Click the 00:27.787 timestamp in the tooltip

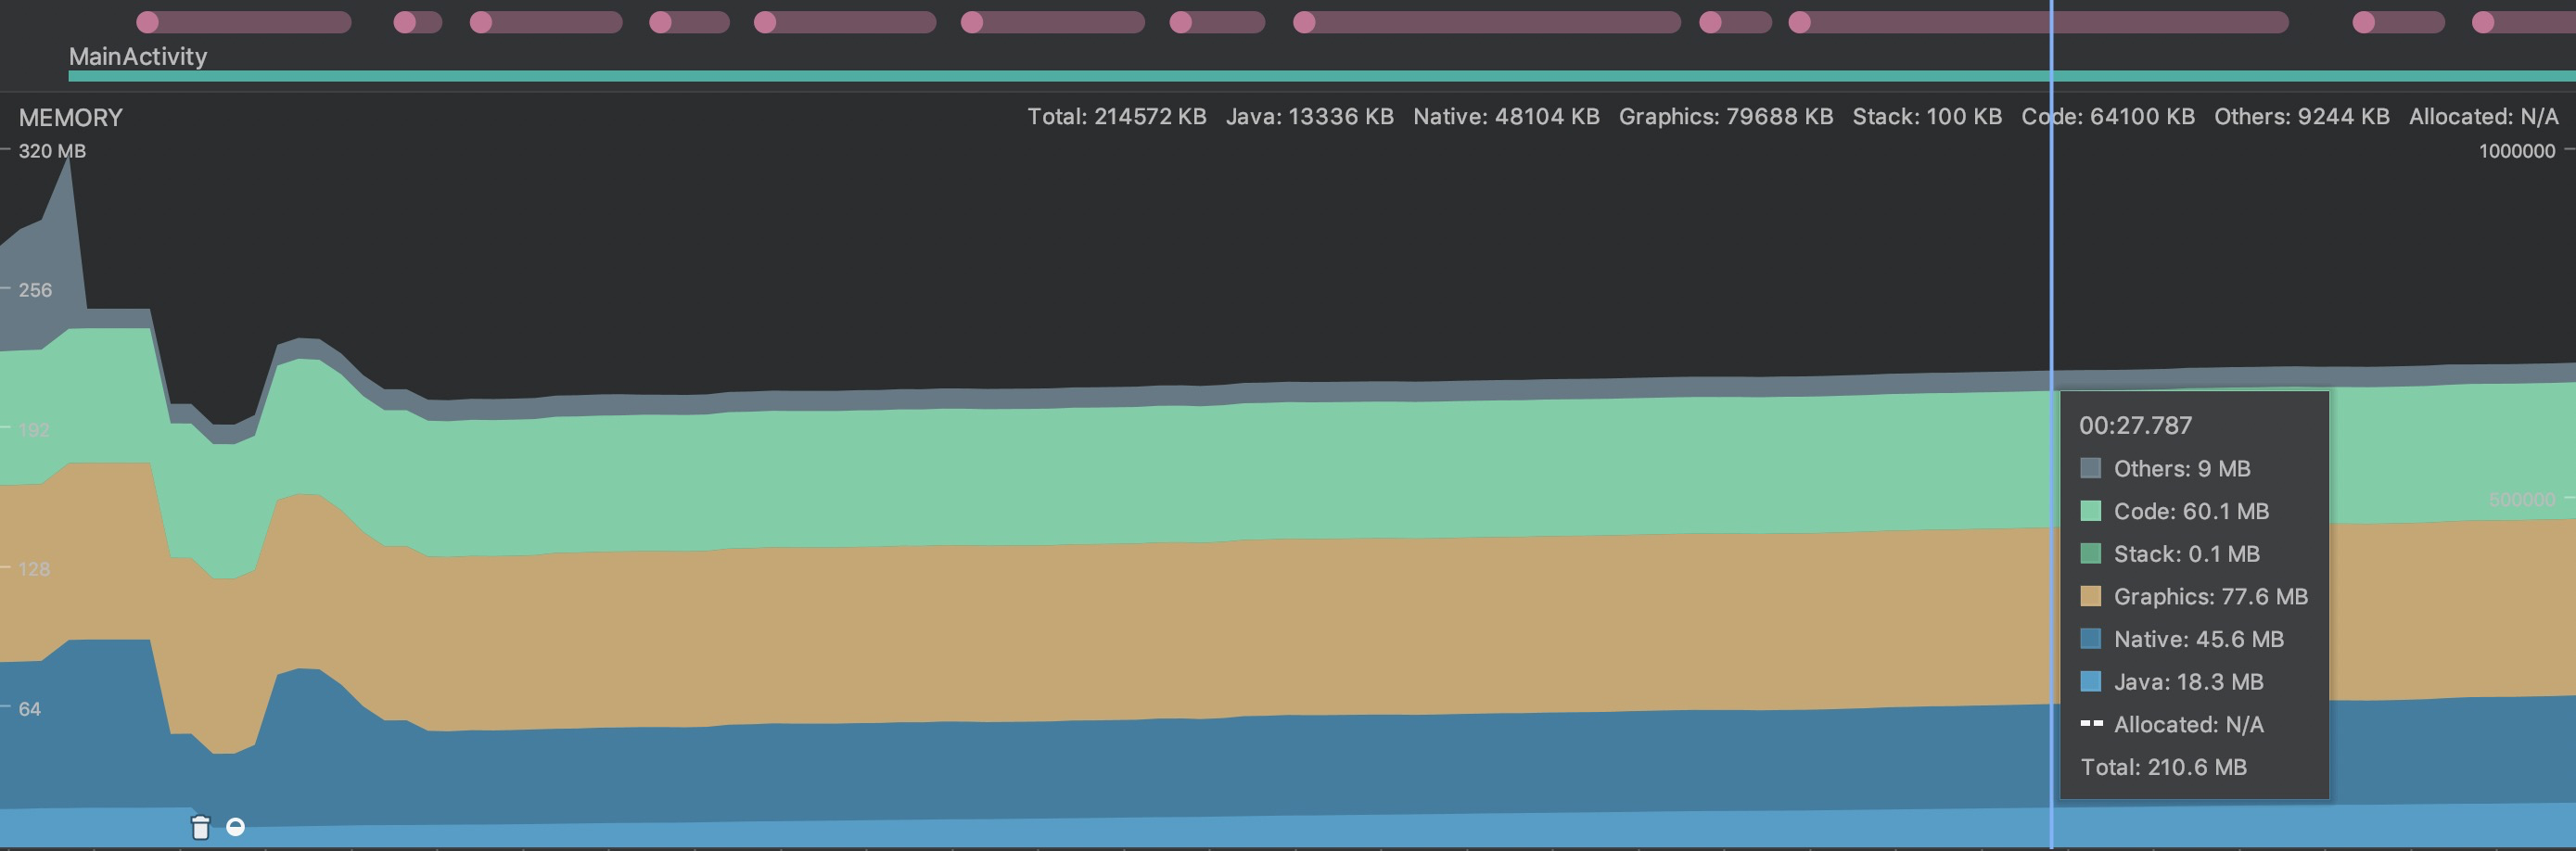coord(2136,425)
